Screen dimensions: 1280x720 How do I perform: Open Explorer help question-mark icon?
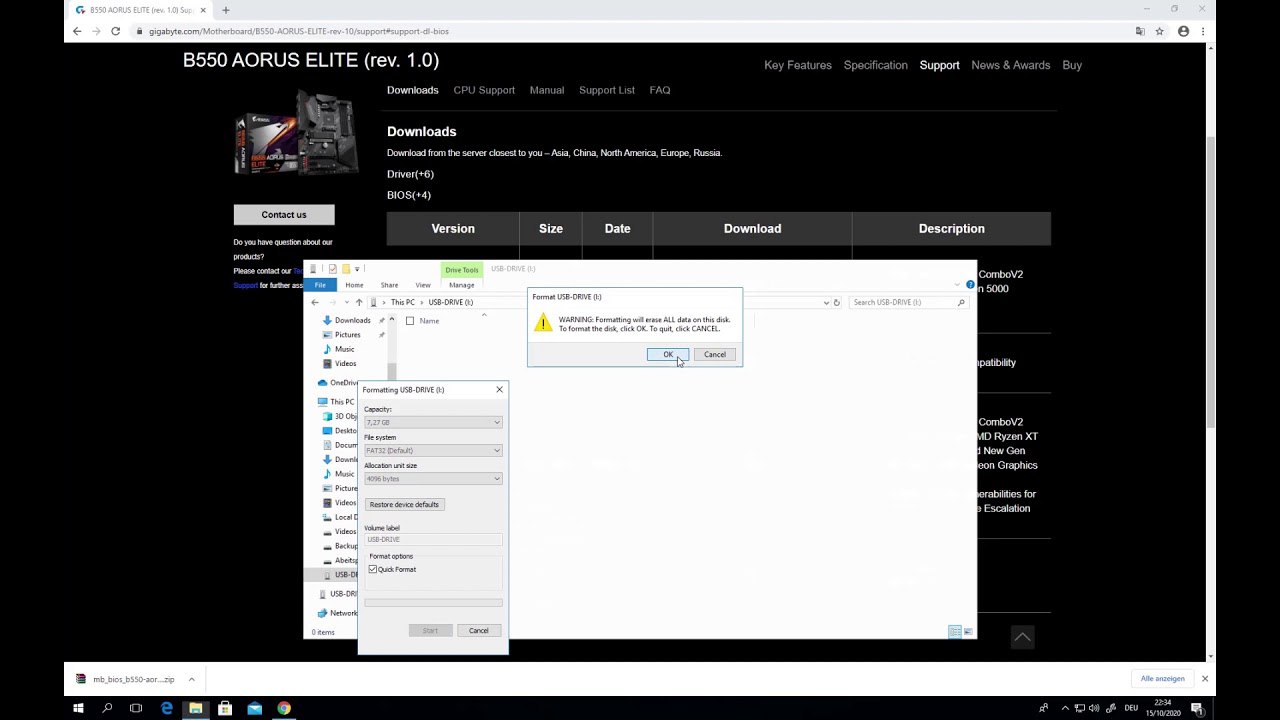pyautogui.click(x=970, y=285)
